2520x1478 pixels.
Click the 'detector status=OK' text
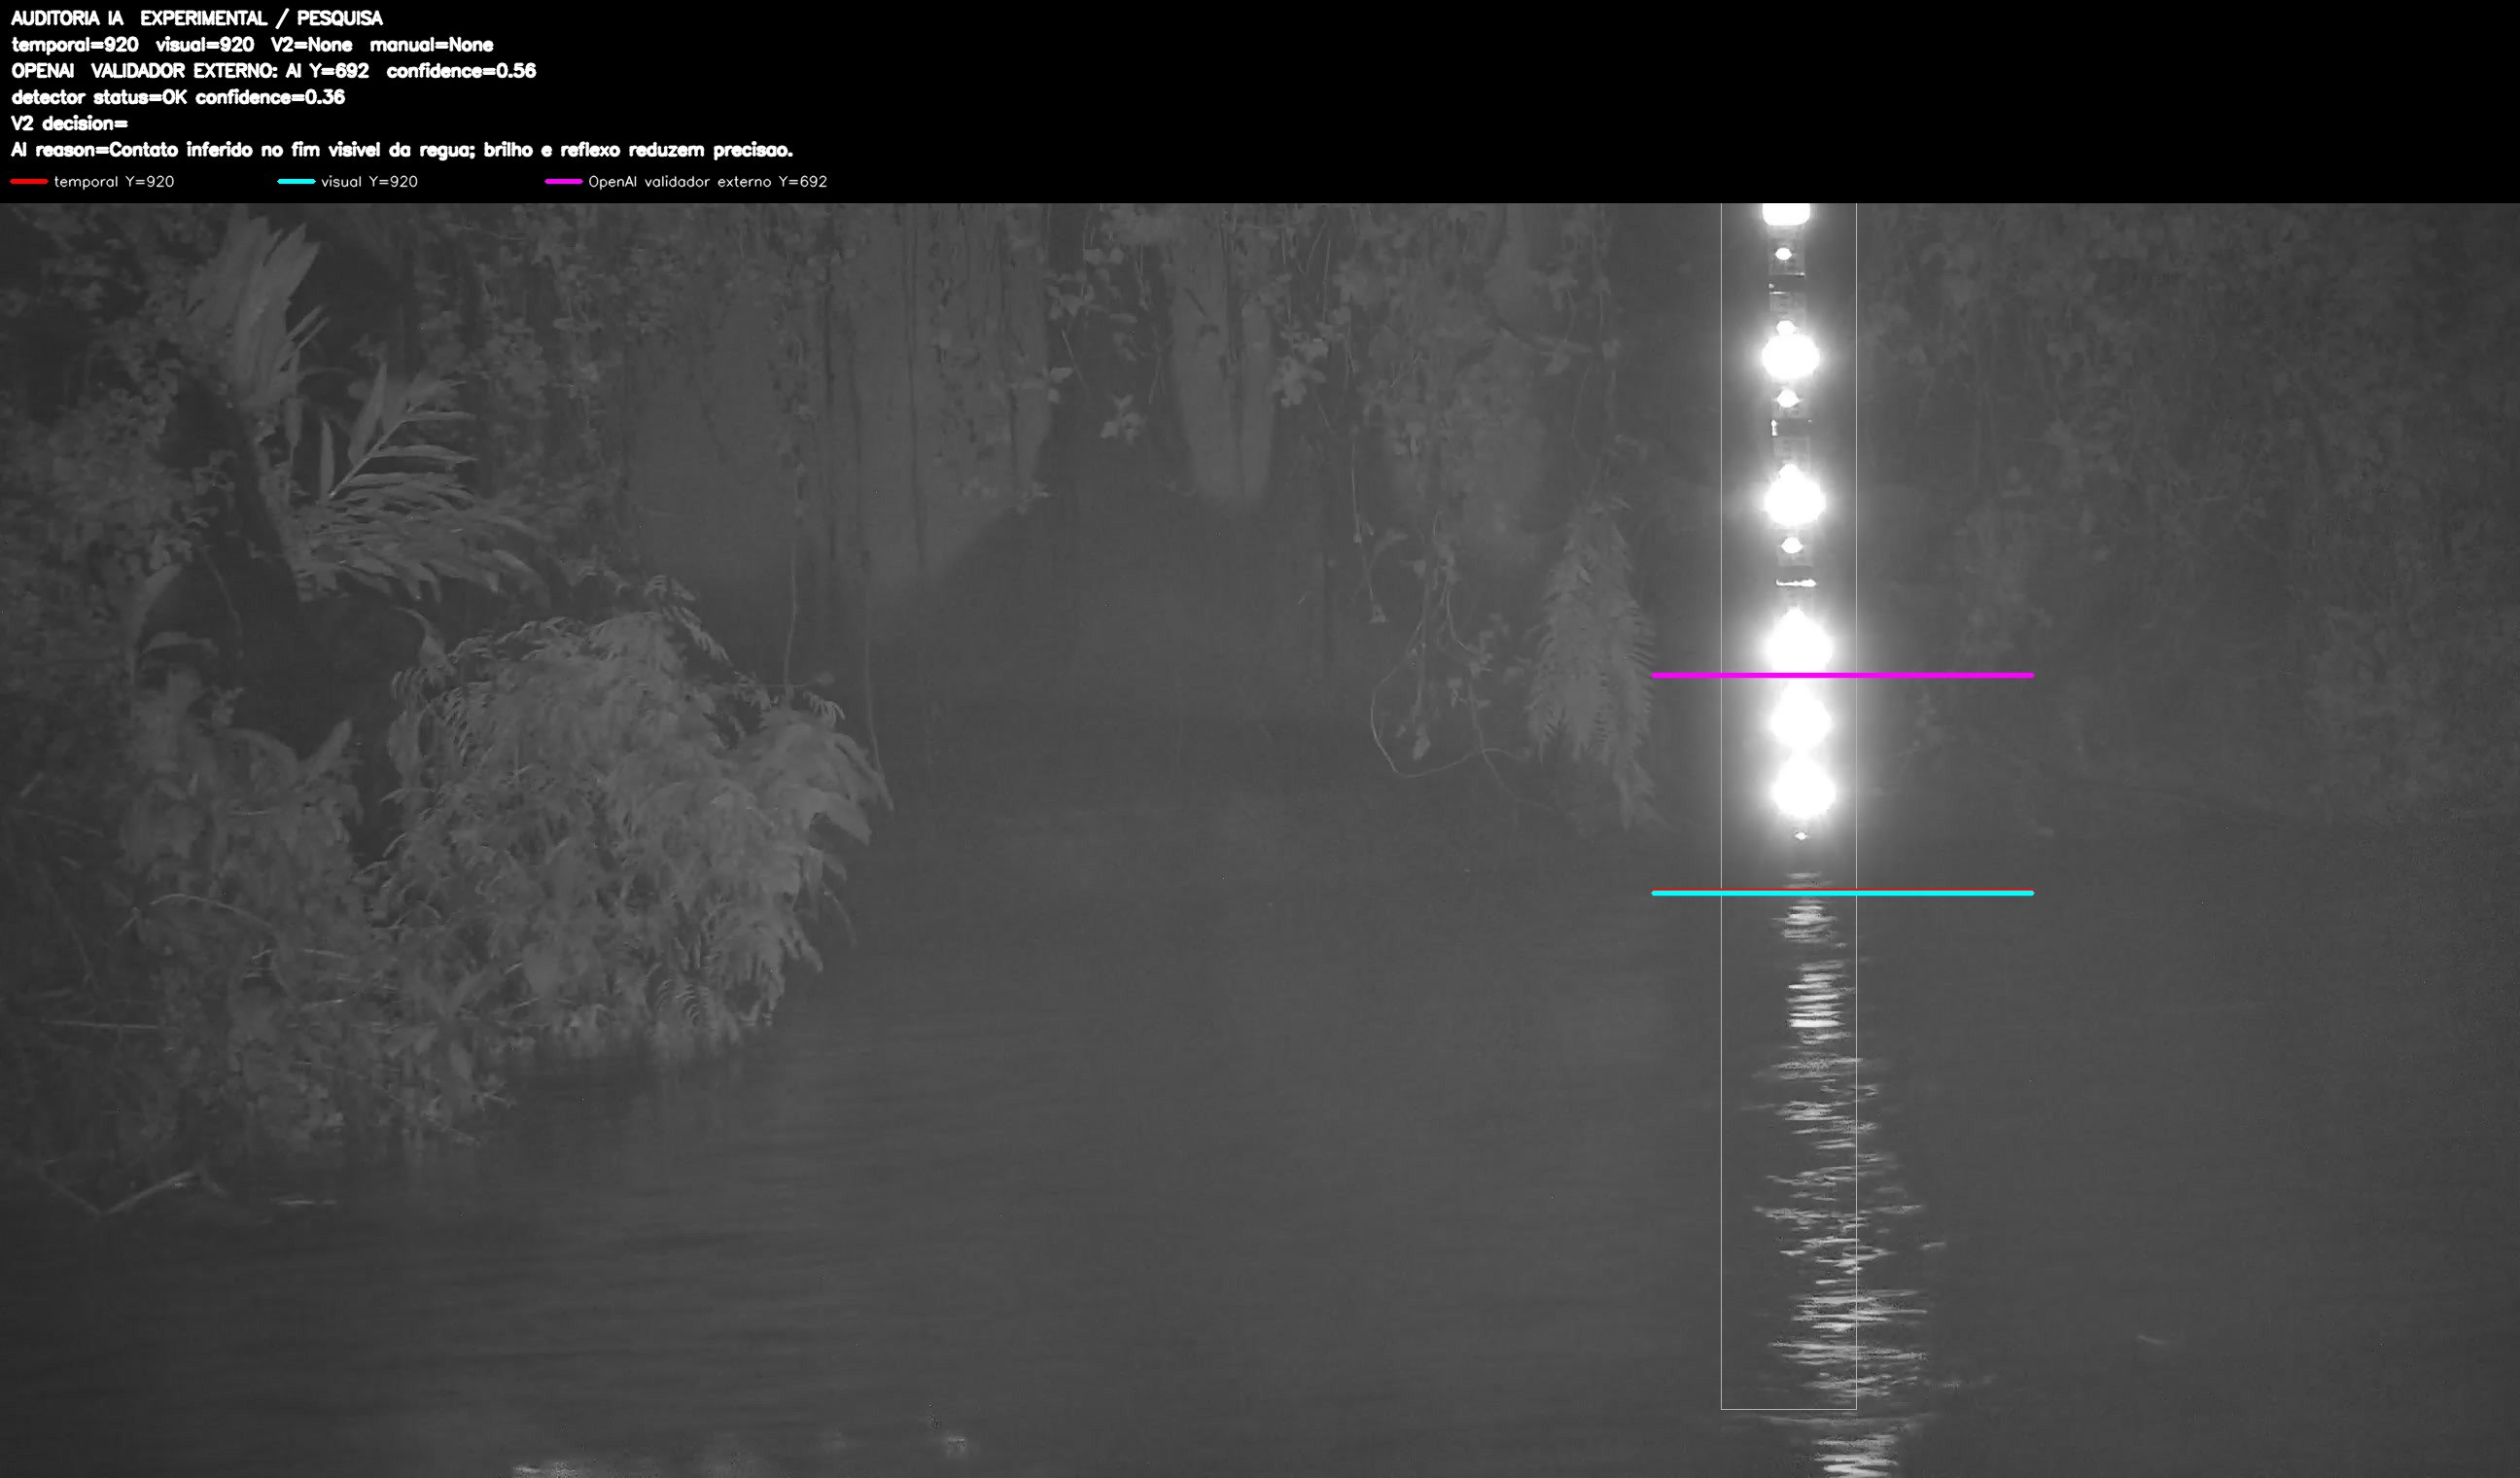click(x=99, y=97)
